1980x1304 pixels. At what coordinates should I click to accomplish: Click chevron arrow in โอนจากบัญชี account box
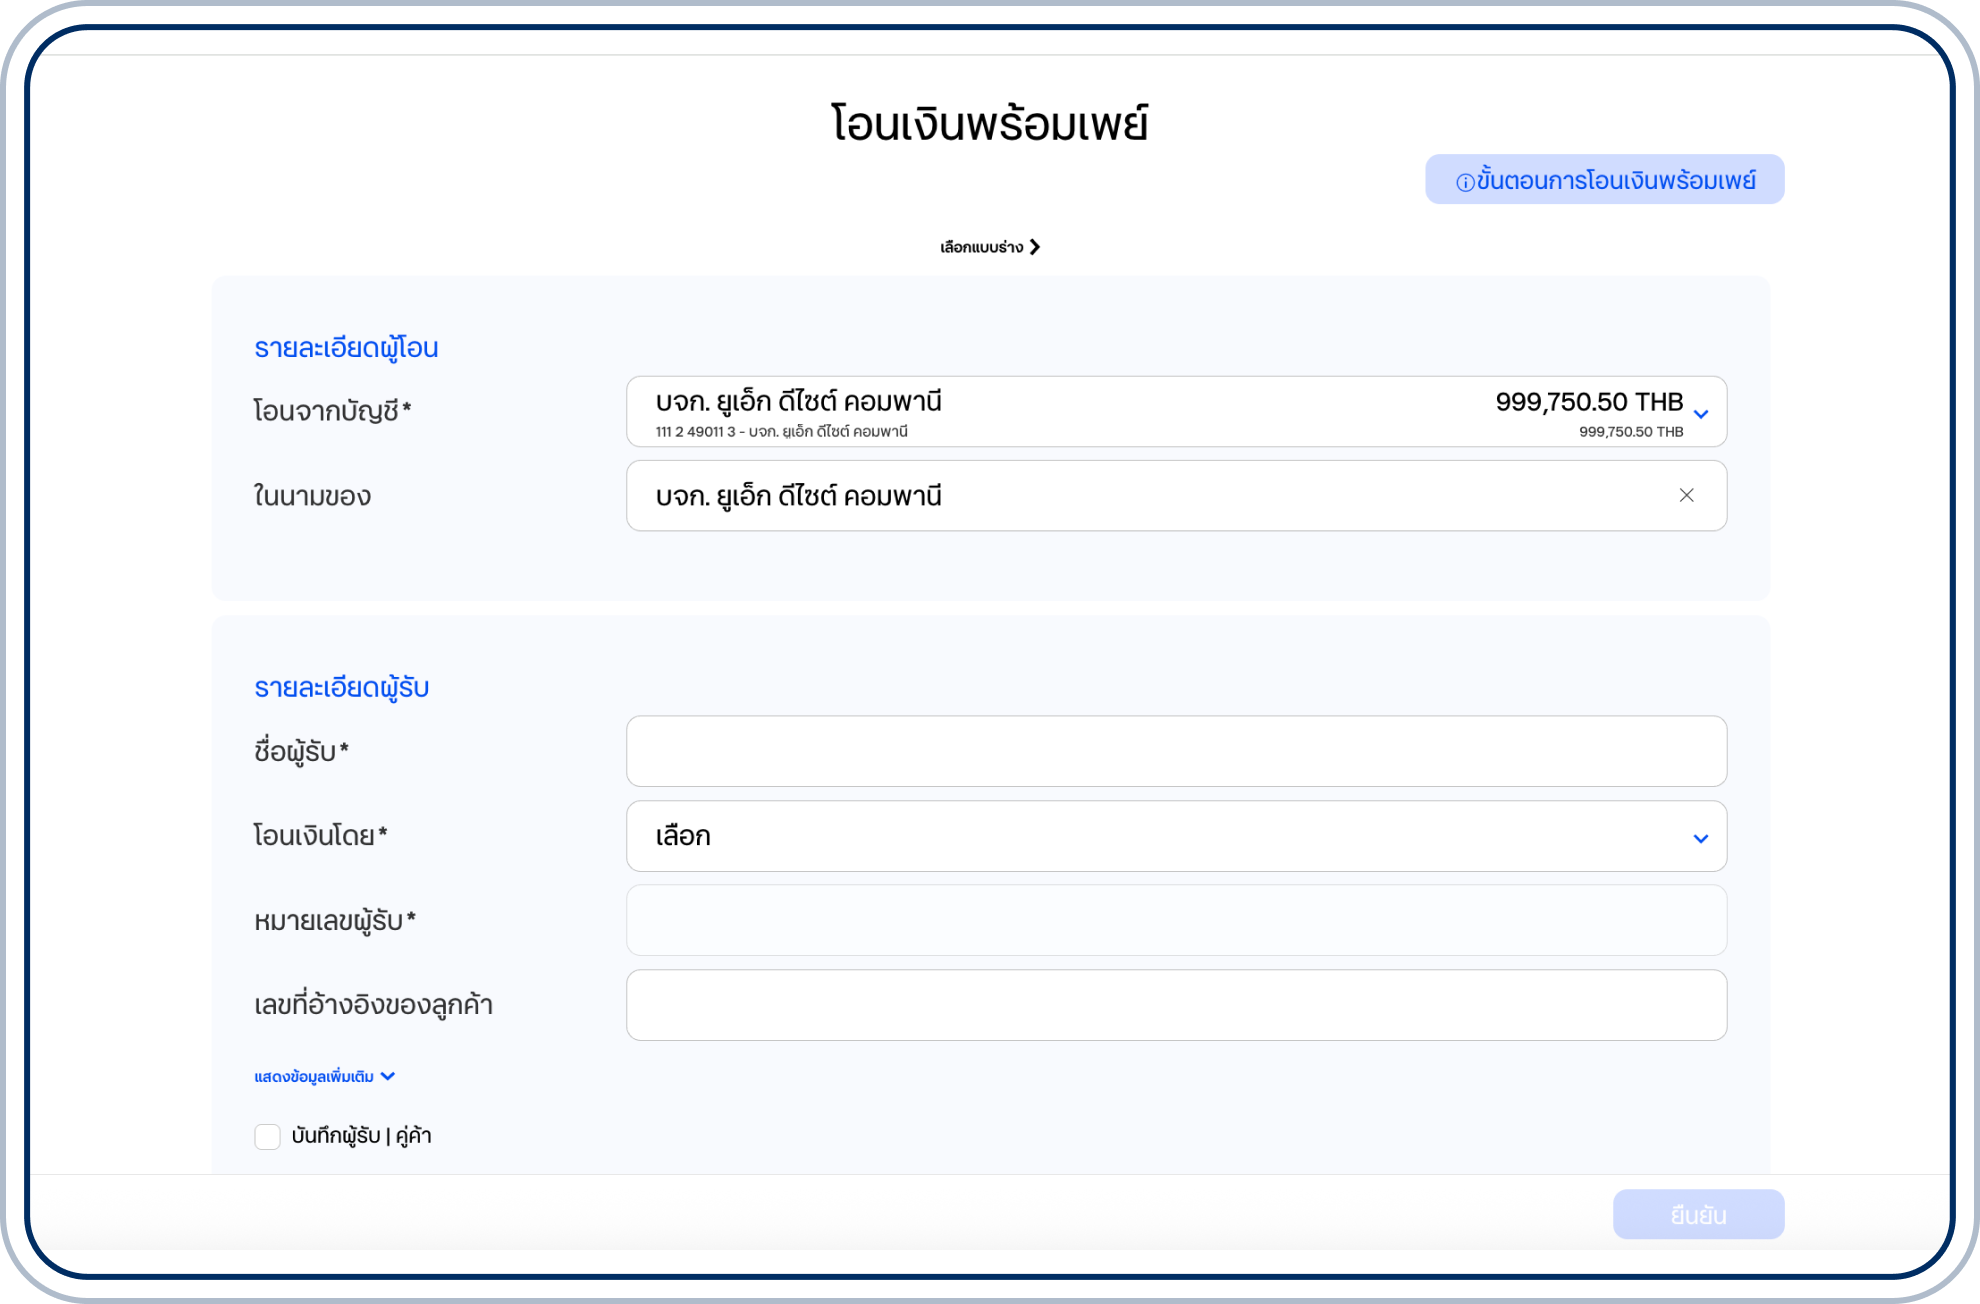tap(1701, 414)
